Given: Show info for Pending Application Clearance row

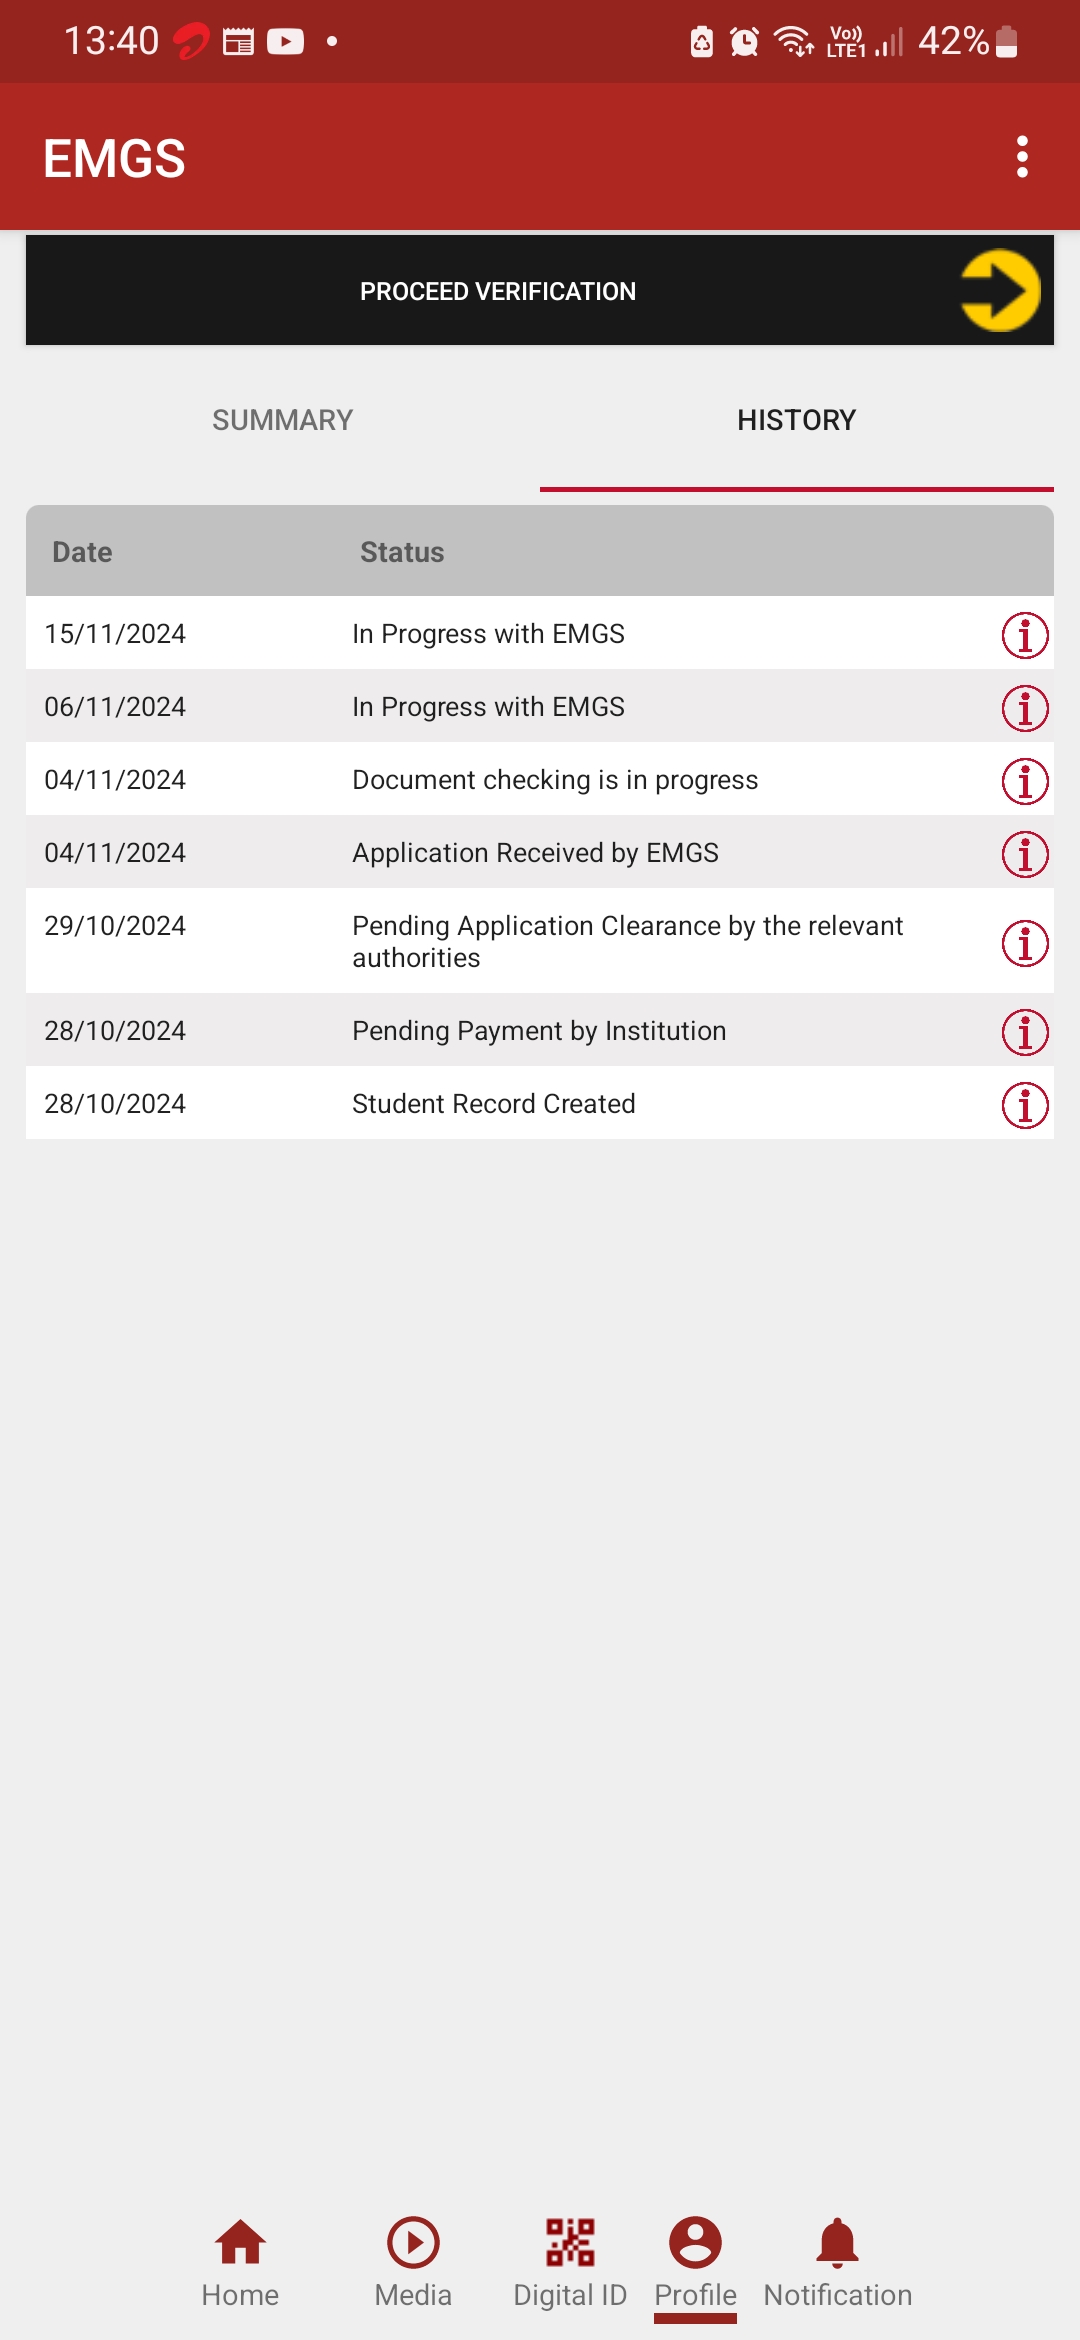Looking at the screenshot, I should tap(1025, 942).
